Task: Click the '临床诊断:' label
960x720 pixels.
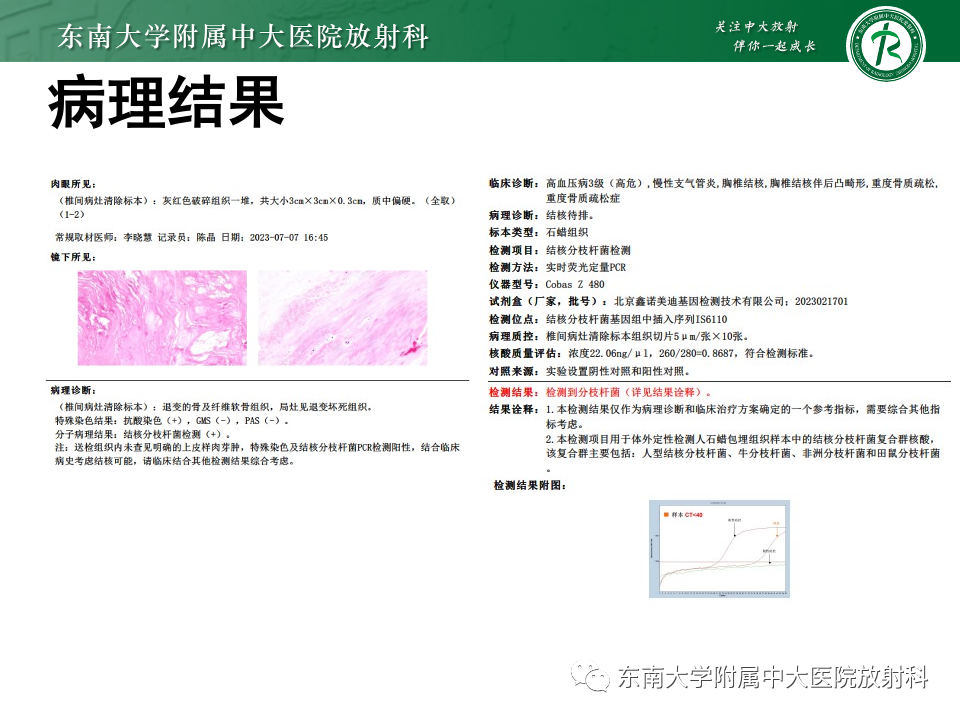Action: pos(514,183)
